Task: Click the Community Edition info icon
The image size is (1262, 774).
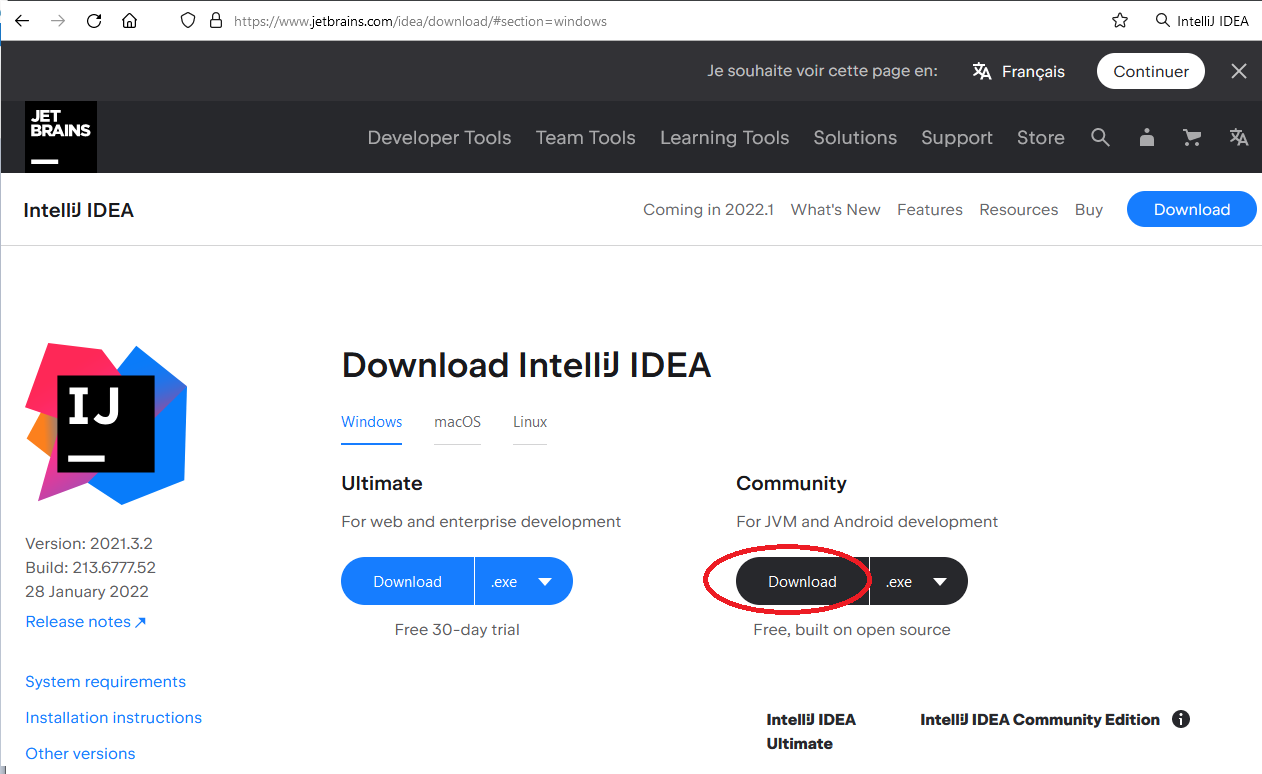Action: tap(1181, 719)
